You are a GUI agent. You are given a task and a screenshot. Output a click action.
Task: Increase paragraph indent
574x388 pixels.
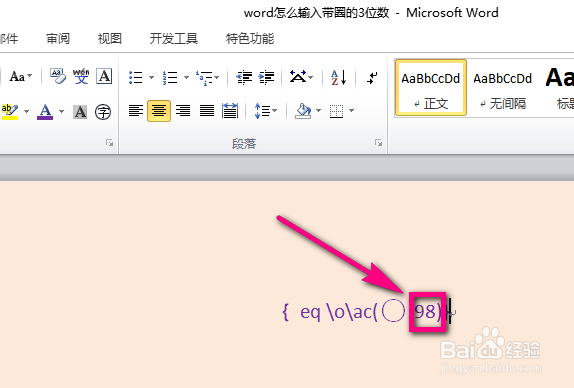(x=266, y=77)
